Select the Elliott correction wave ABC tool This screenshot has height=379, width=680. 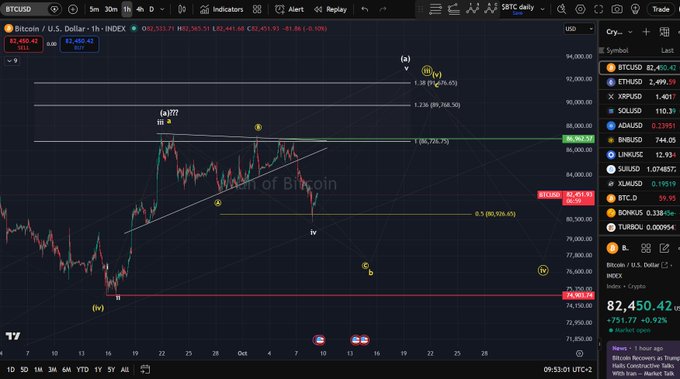490,9
